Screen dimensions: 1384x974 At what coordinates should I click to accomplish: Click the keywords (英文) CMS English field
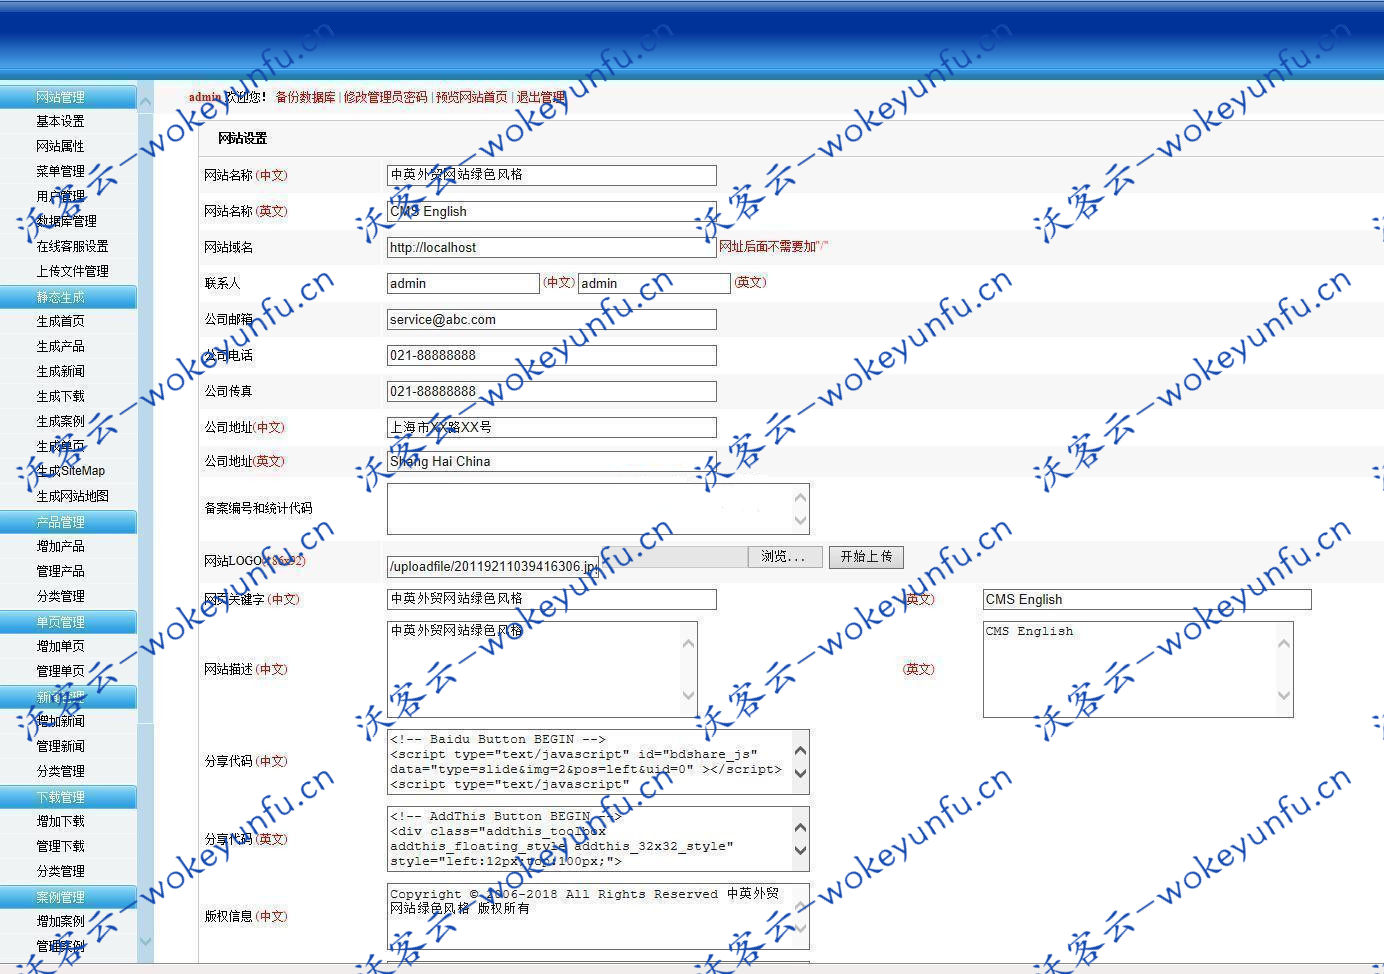point(1147,599)
